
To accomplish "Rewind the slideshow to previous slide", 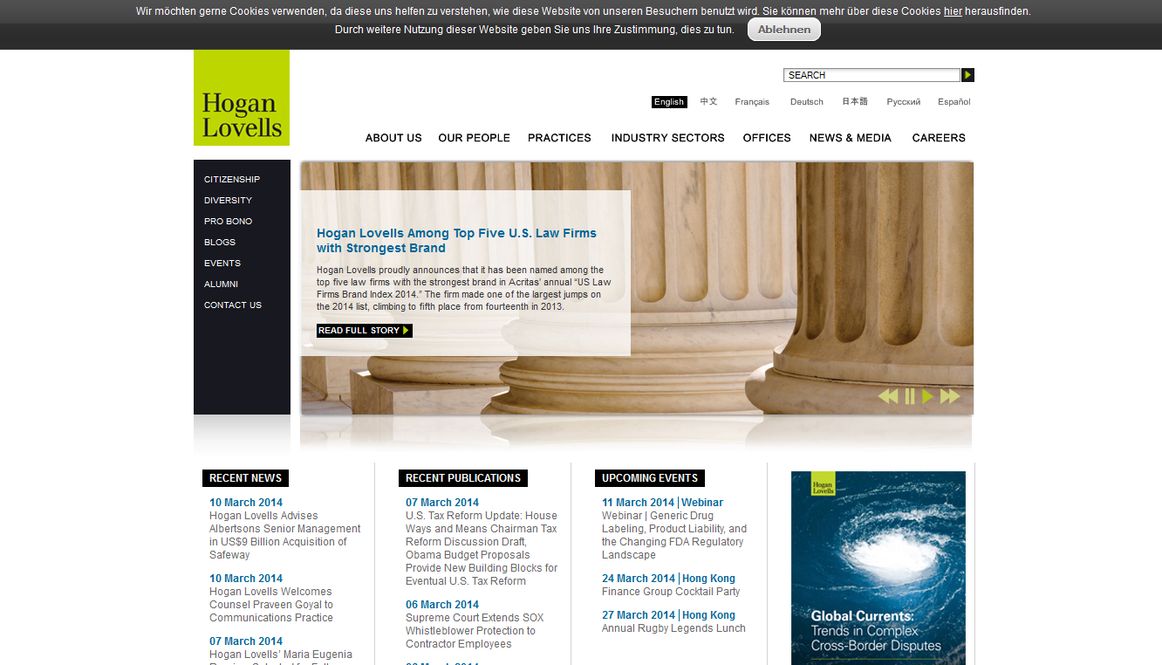I will click(x=888, y=397).
